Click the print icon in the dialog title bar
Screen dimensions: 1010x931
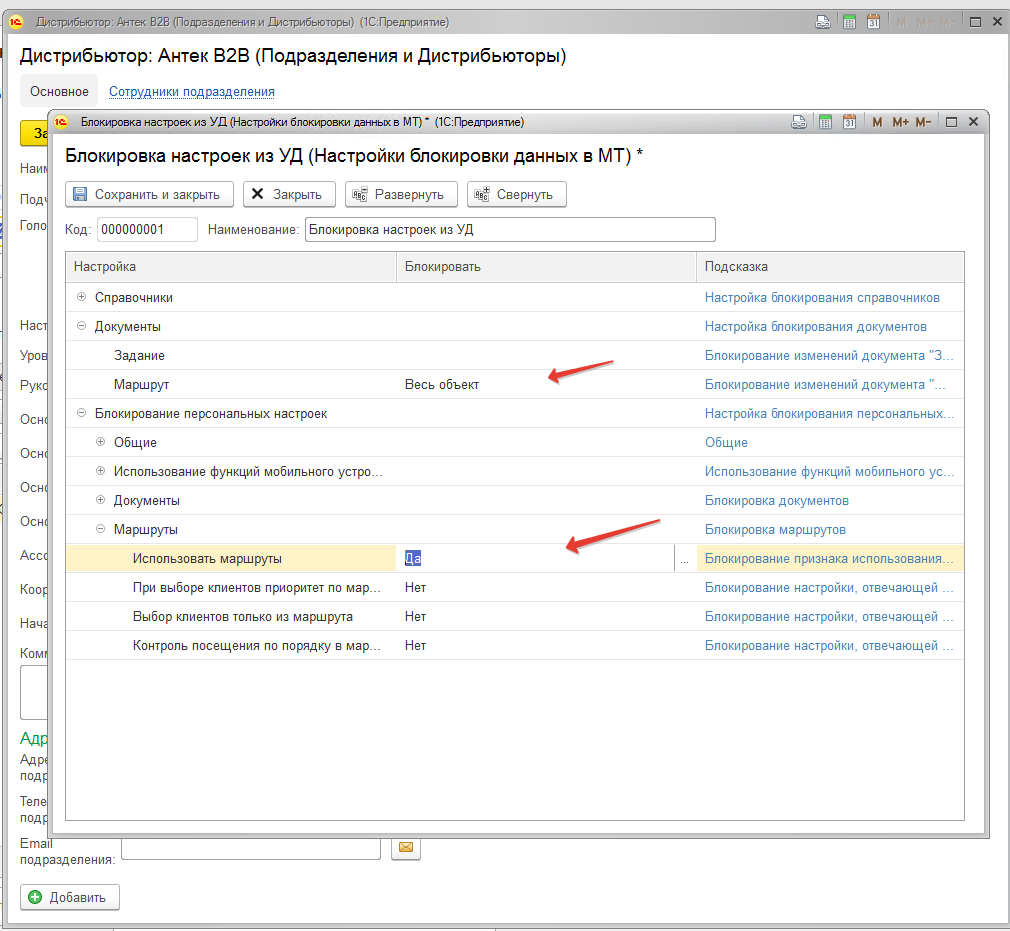(x=799, y=122)
